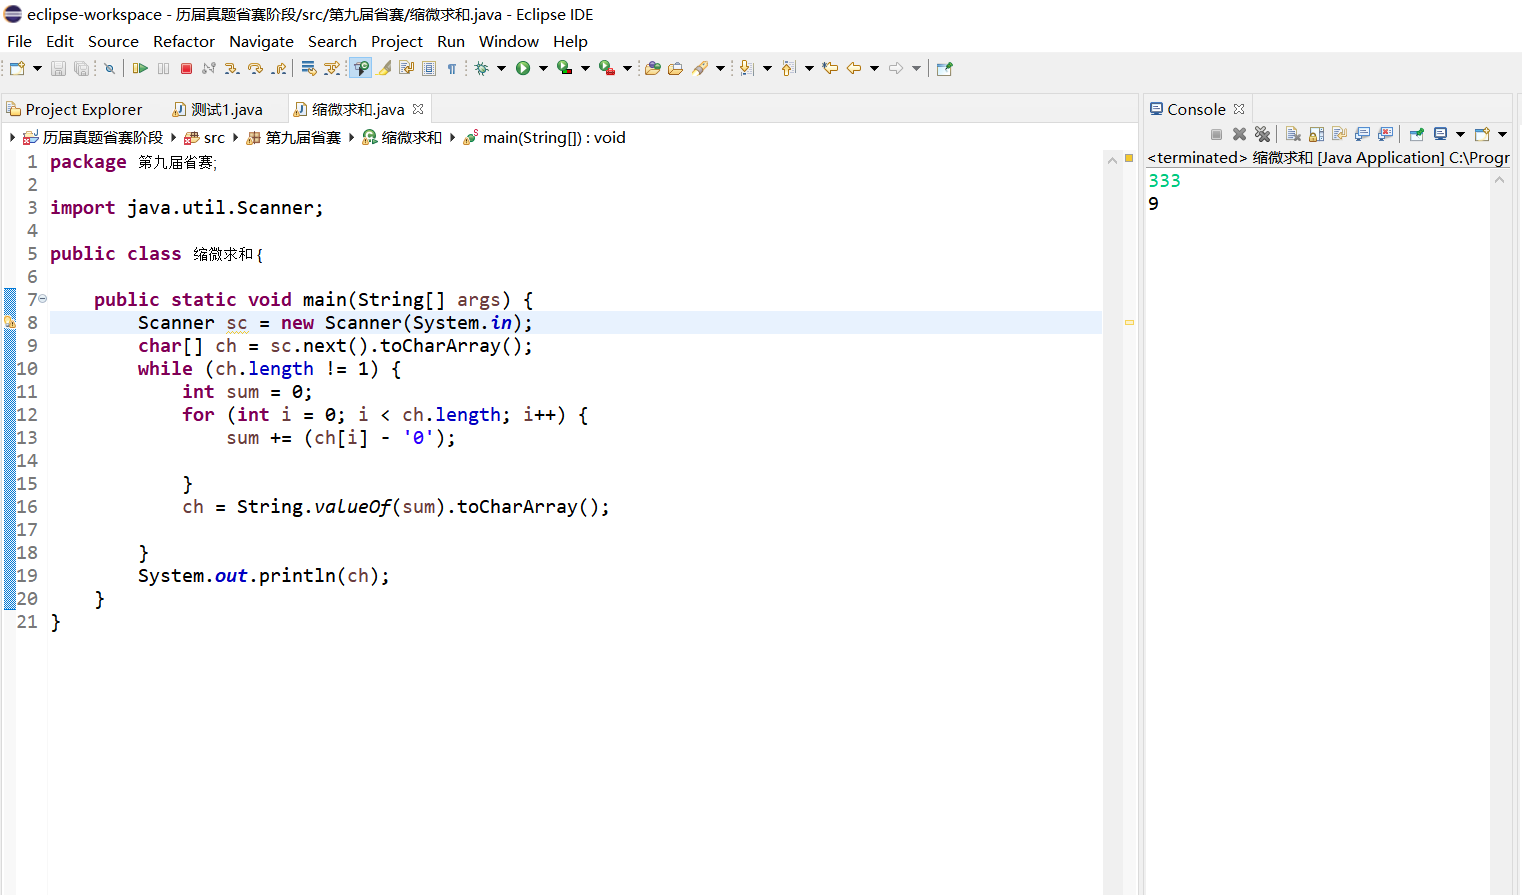This screenshot has width=1522, height=895.
Task: Open Display Selected Console dropdown arrow
Action: pos(1460,134)
